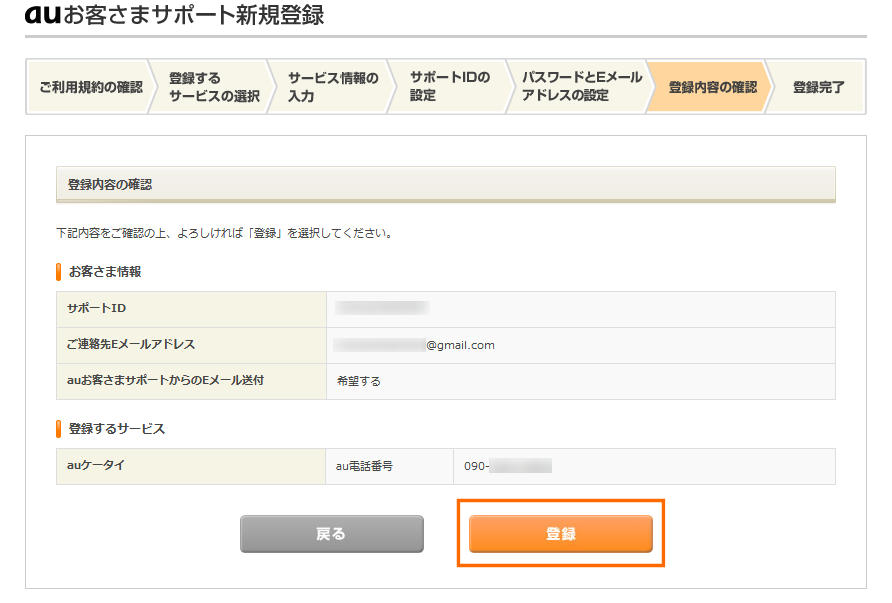Select the ご利用規約の確認 step
Viewport: 892px width, 603px height.
tap(90, 87)
